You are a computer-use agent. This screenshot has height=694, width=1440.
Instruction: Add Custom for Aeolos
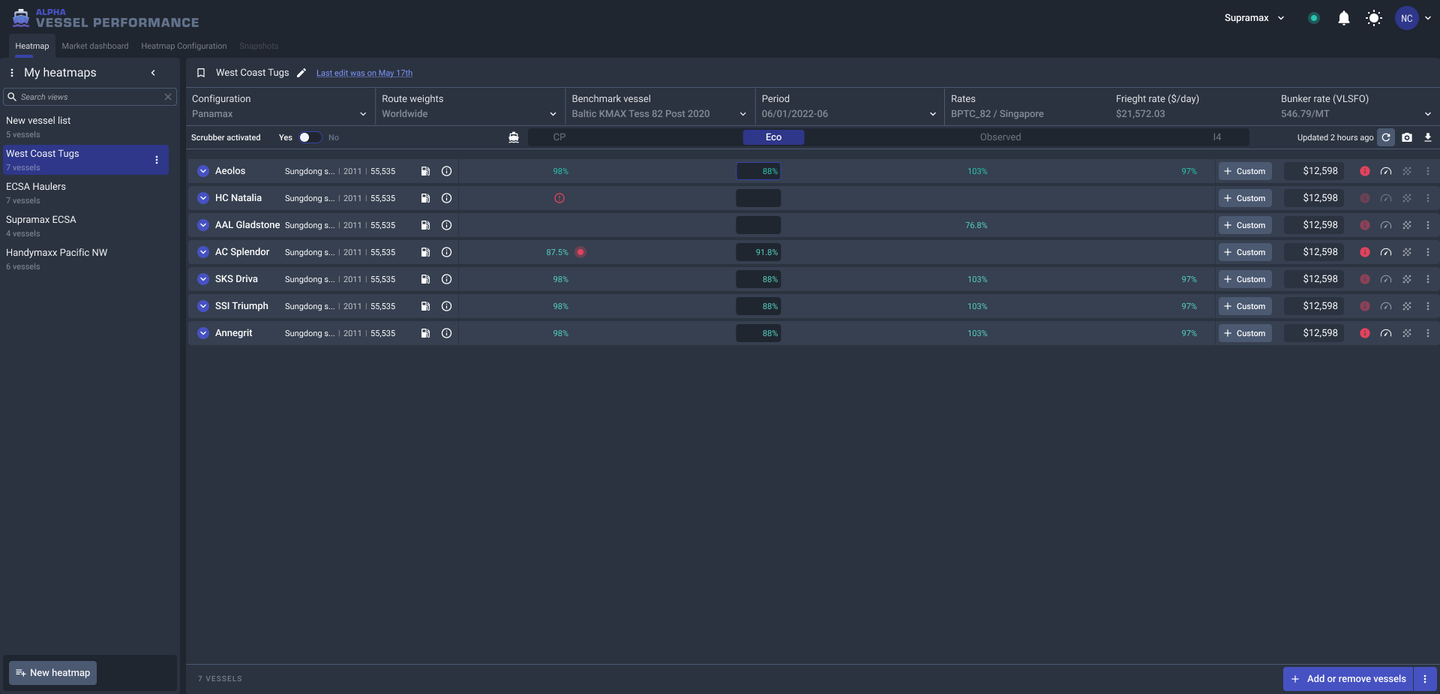tap(1245, 171)
